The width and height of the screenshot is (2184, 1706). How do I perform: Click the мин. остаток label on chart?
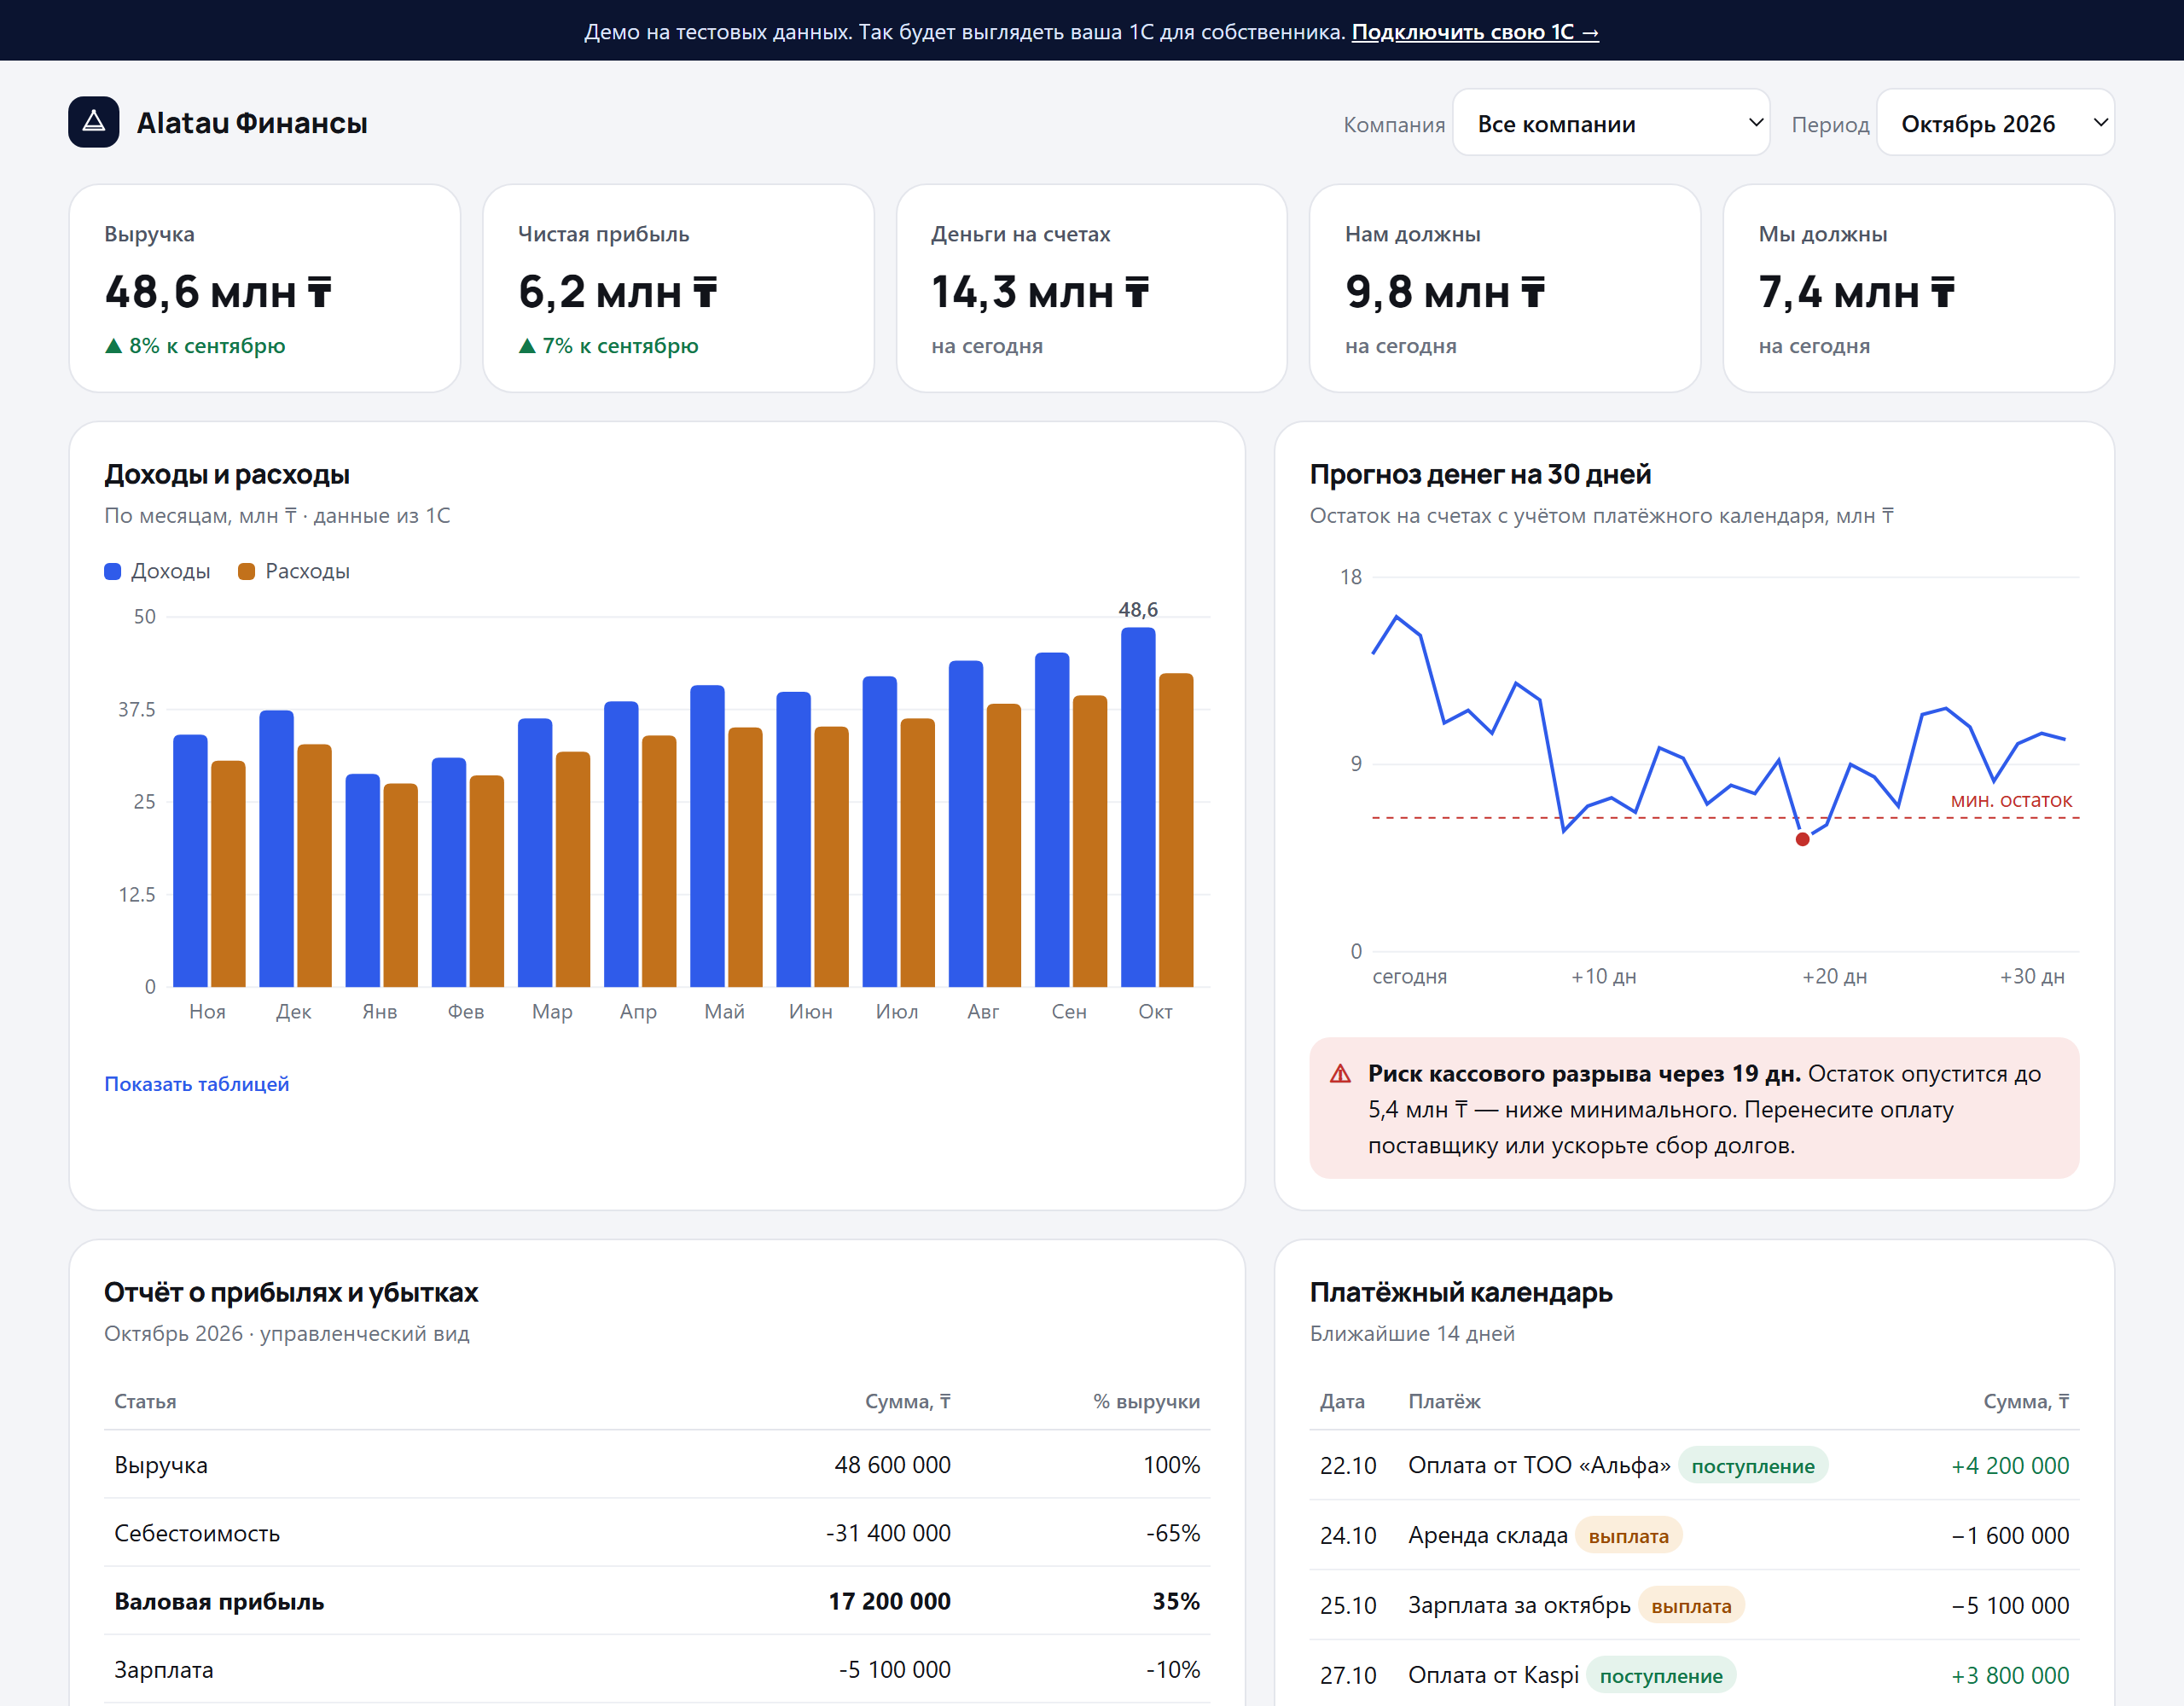pos(2011,800)
